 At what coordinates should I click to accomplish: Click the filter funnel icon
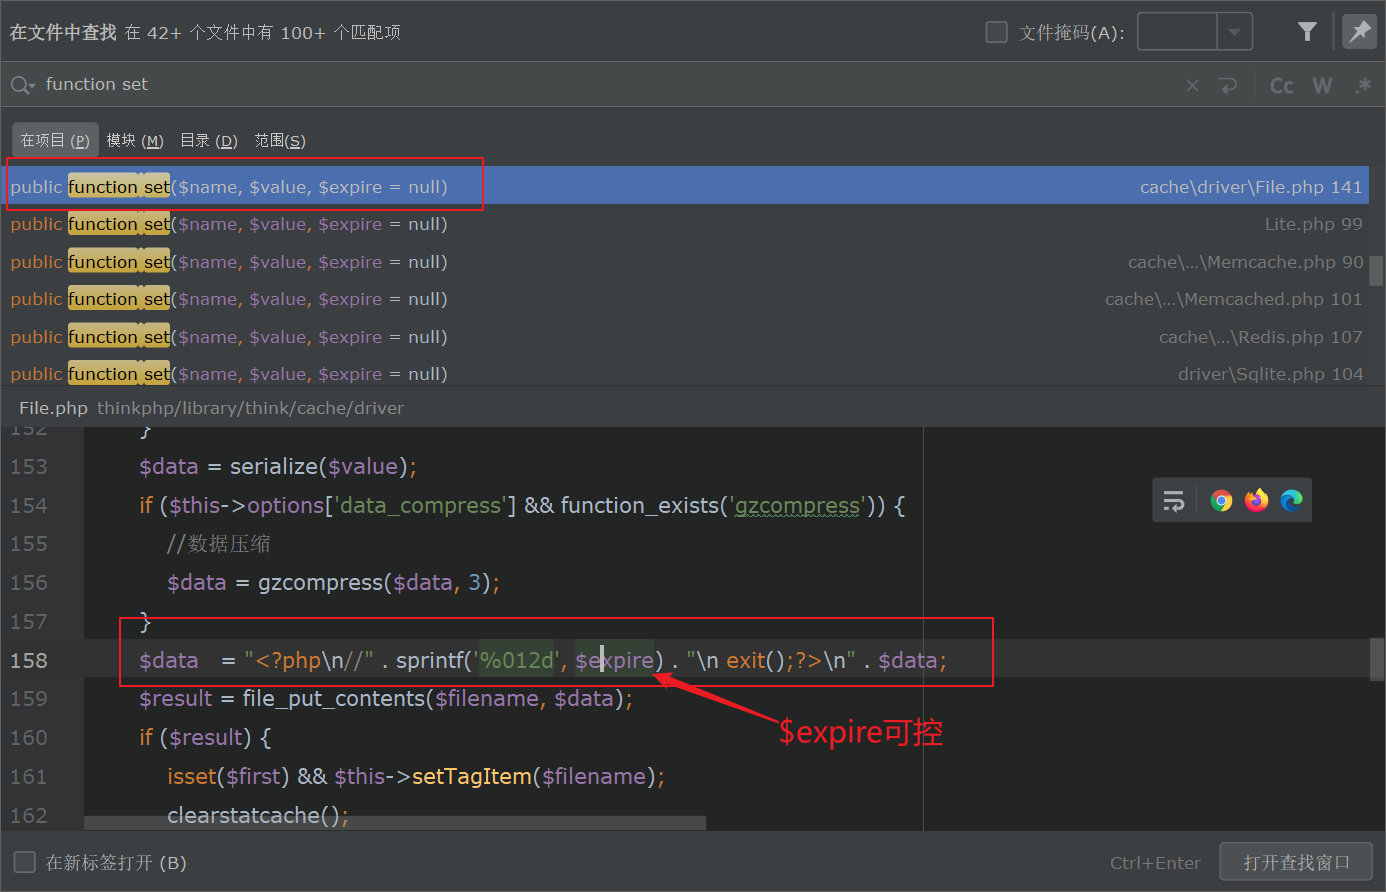(1307, 32)
